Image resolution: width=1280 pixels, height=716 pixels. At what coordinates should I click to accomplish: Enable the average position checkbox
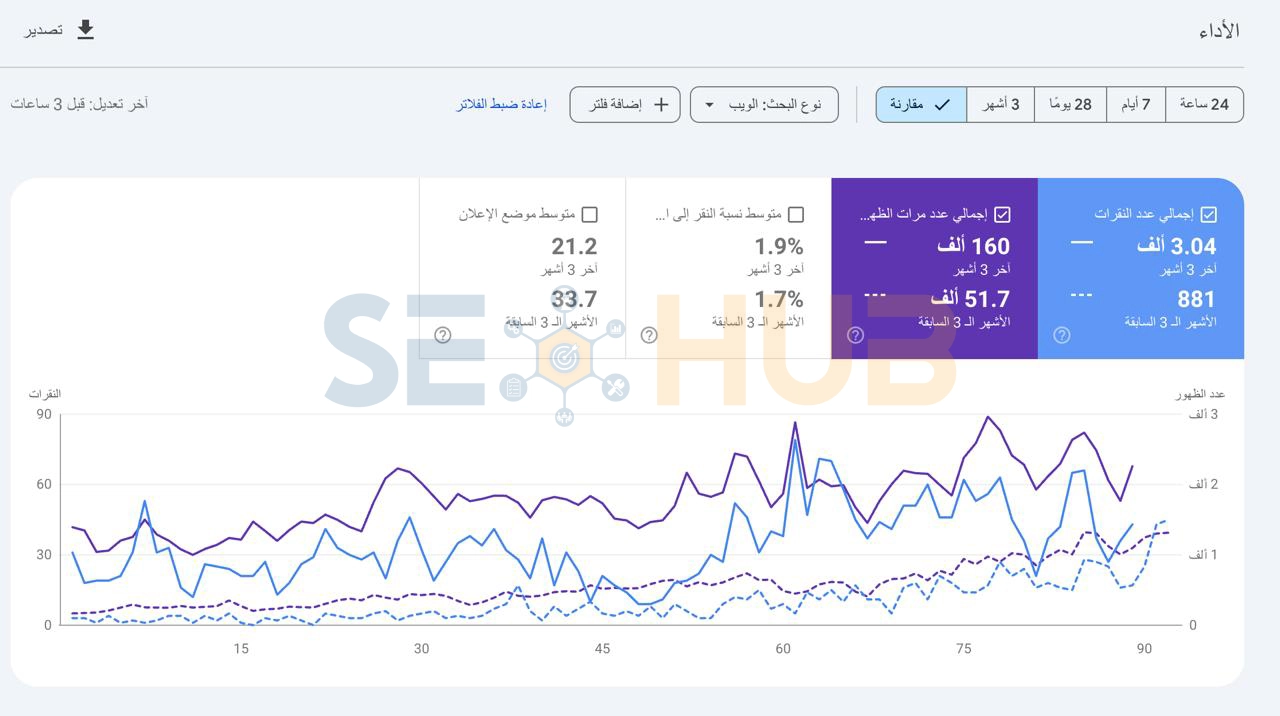click(x=590, y=214)
